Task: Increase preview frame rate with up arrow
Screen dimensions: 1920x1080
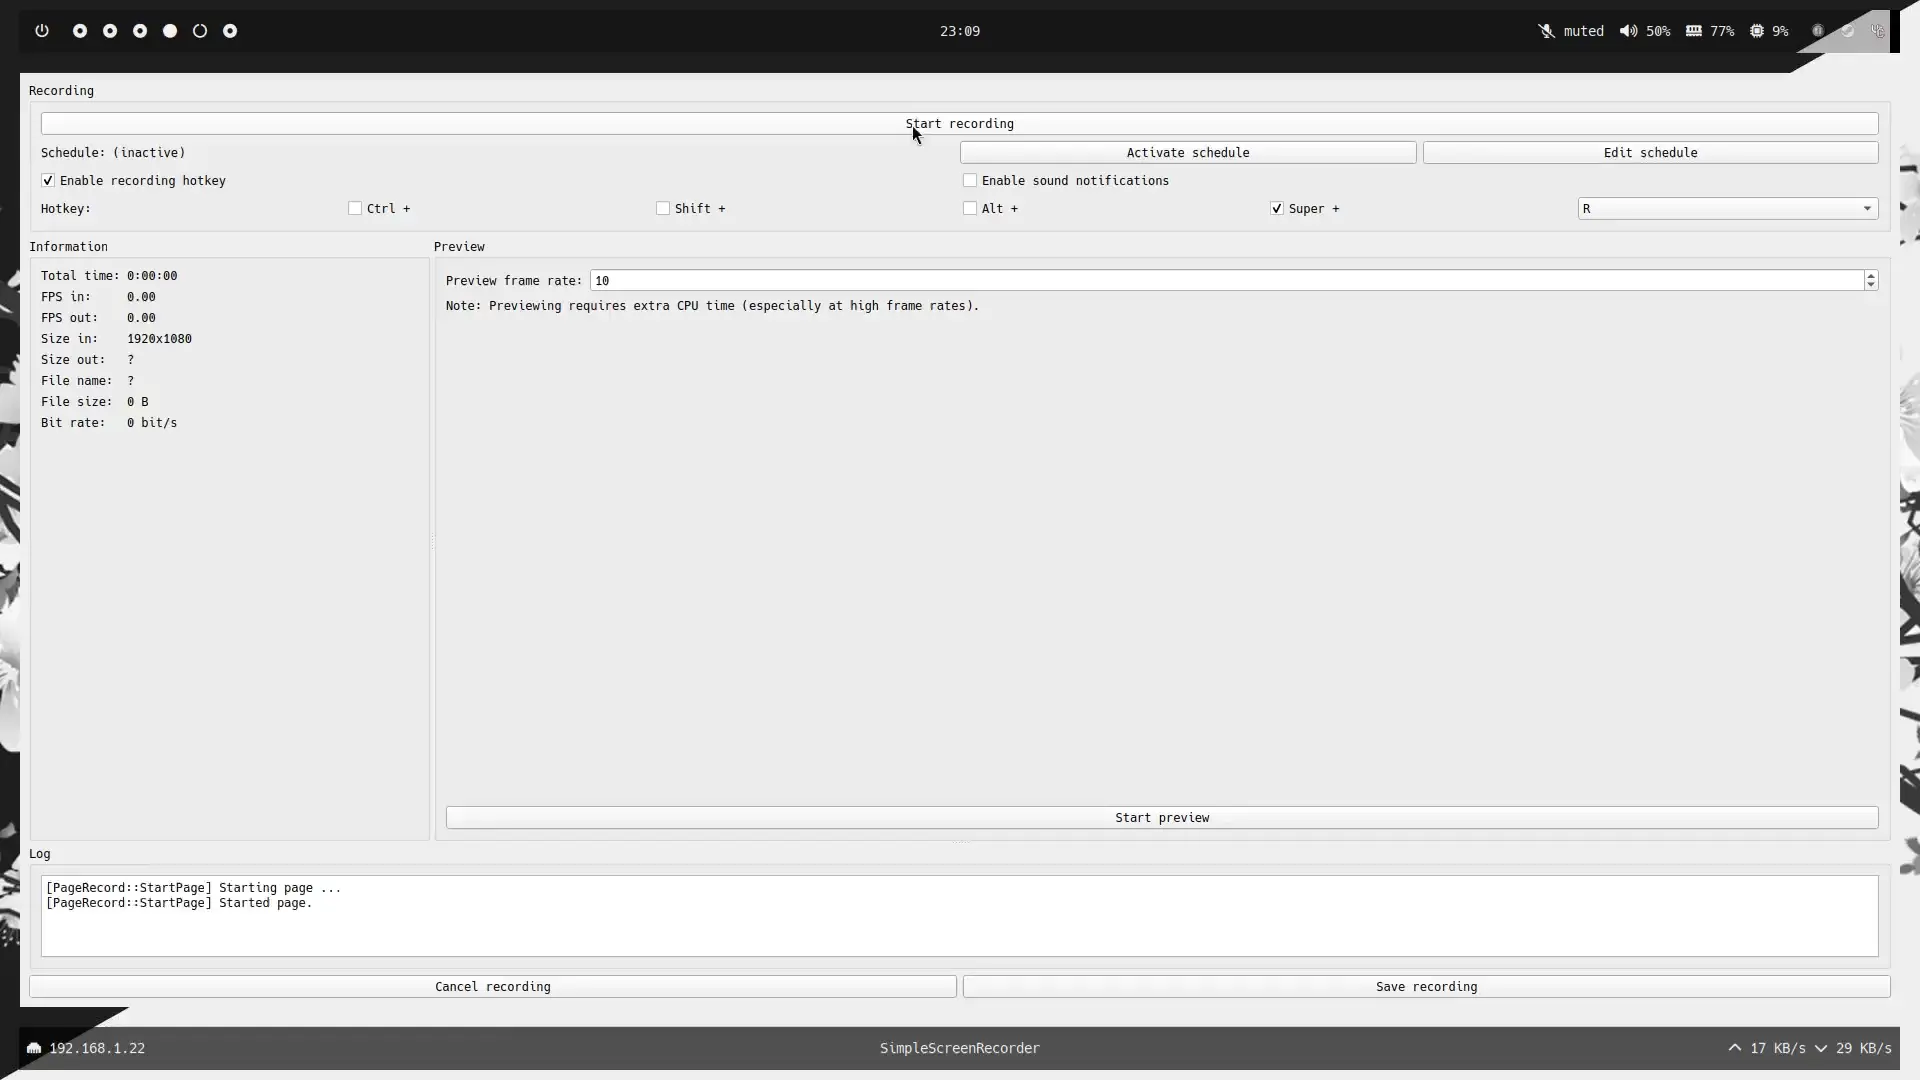Action: pyautogui.click(x=1870, y=276)
